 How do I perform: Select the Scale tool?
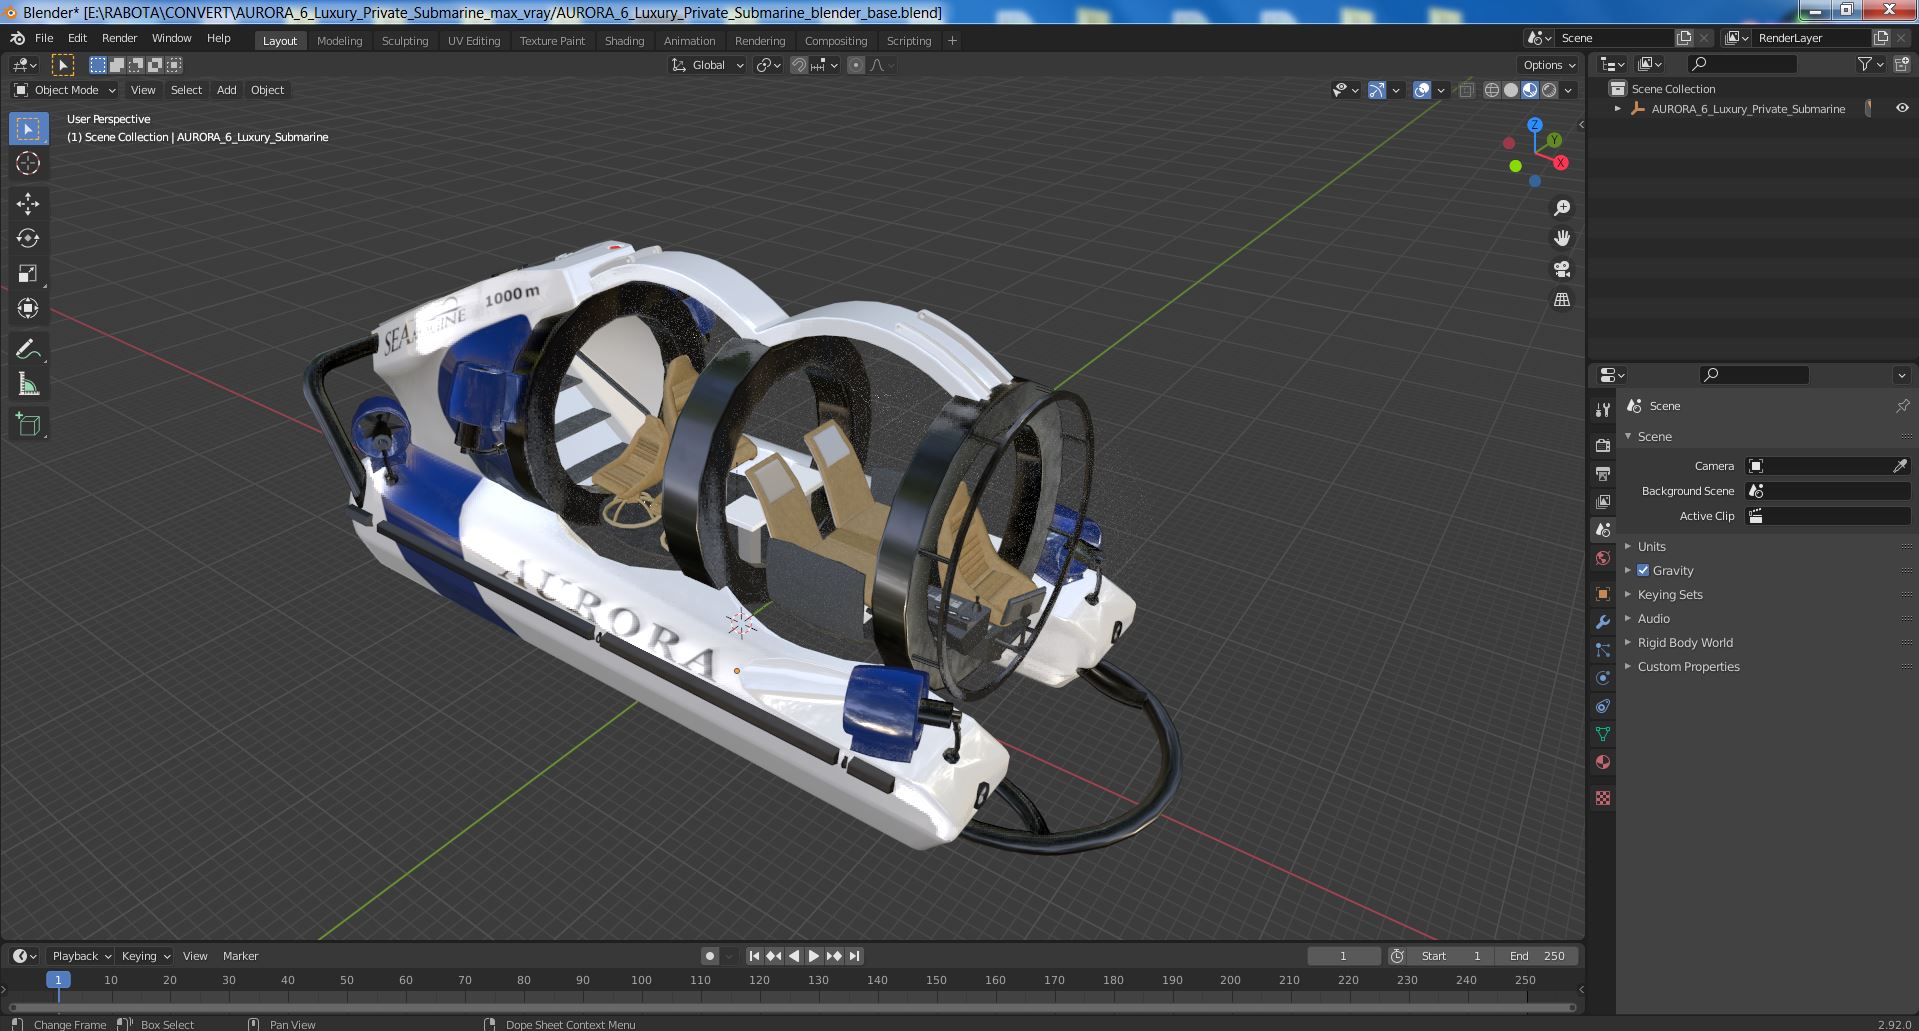point(28,273)
